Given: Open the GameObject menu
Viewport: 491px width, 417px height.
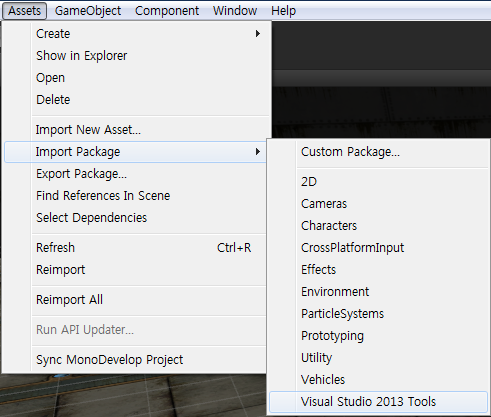Looking at the screenshot, I should 88,11.
